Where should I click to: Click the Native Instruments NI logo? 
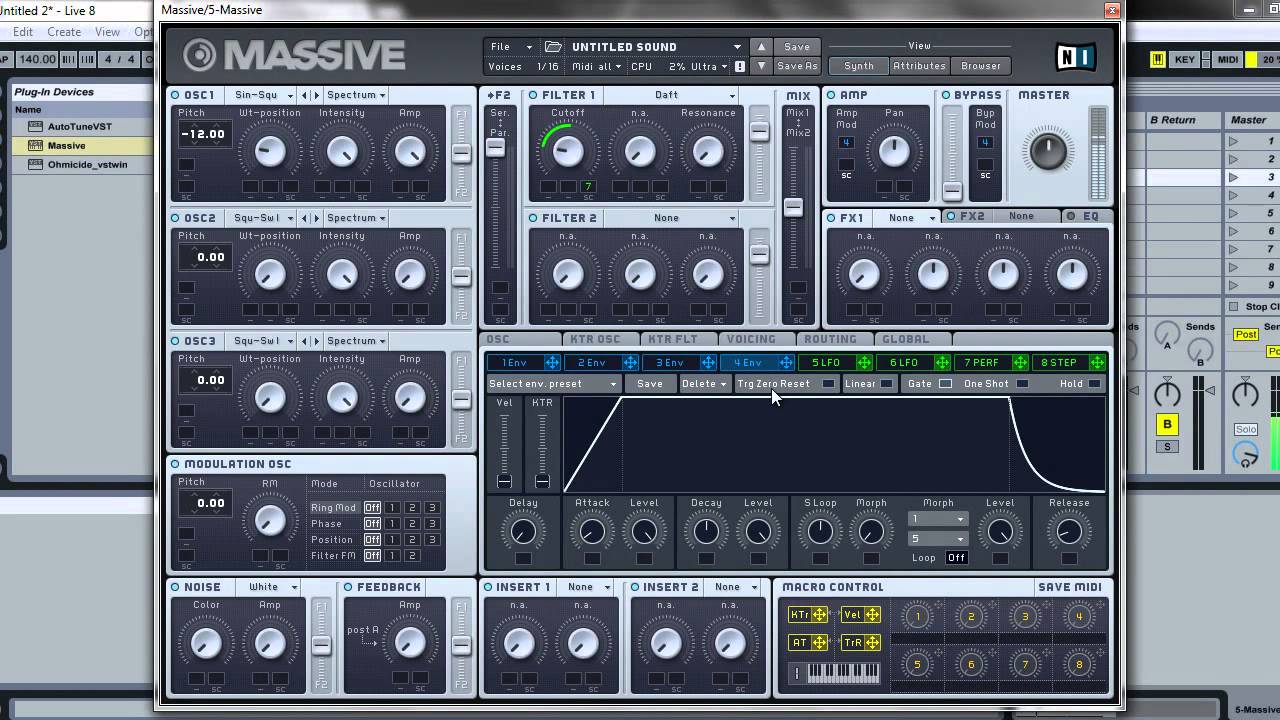click(1075, 57)
